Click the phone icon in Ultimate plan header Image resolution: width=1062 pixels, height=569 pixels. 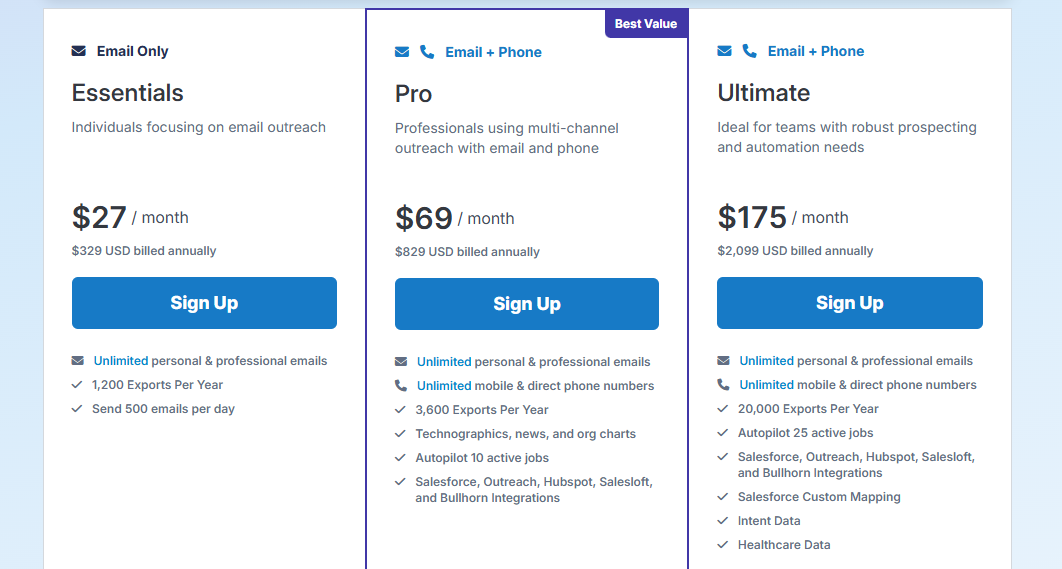[750, 51]
